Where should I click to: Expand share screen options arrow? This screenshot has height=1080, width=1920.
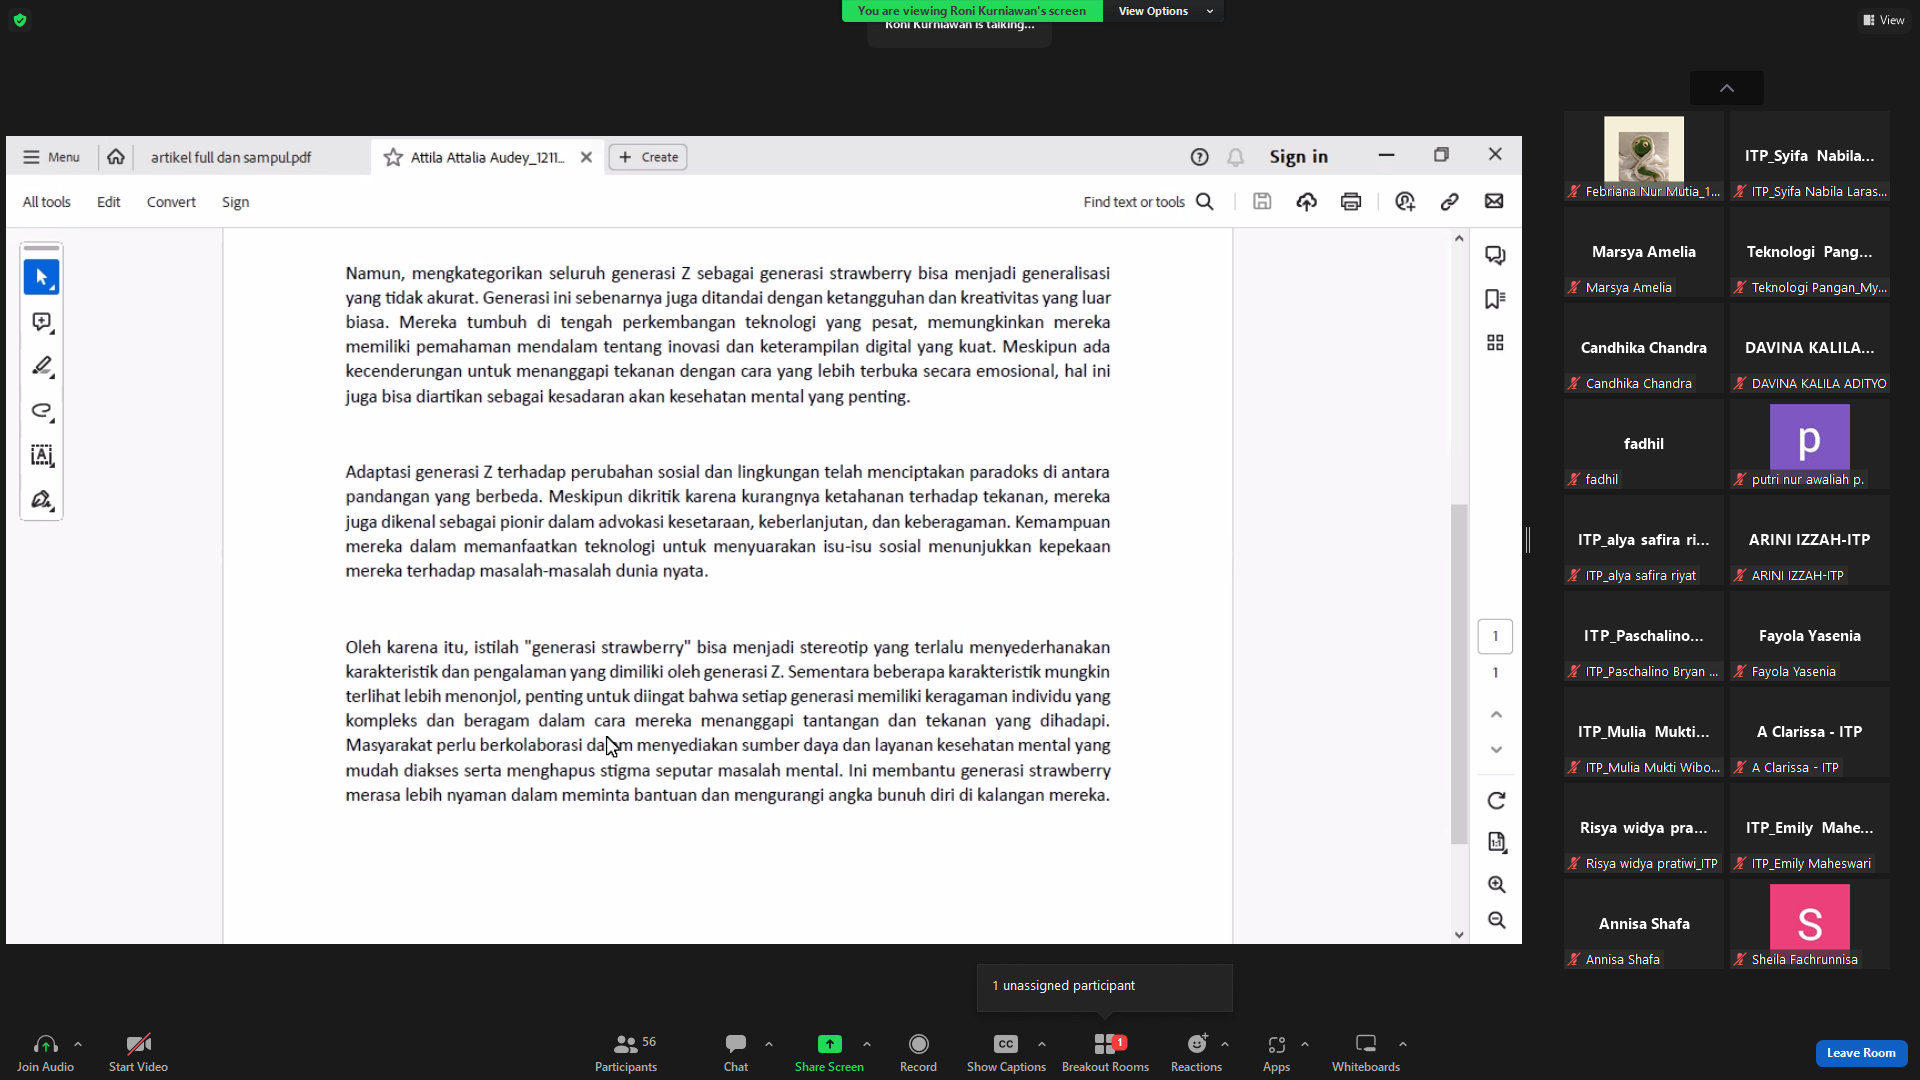(867, 1044)
